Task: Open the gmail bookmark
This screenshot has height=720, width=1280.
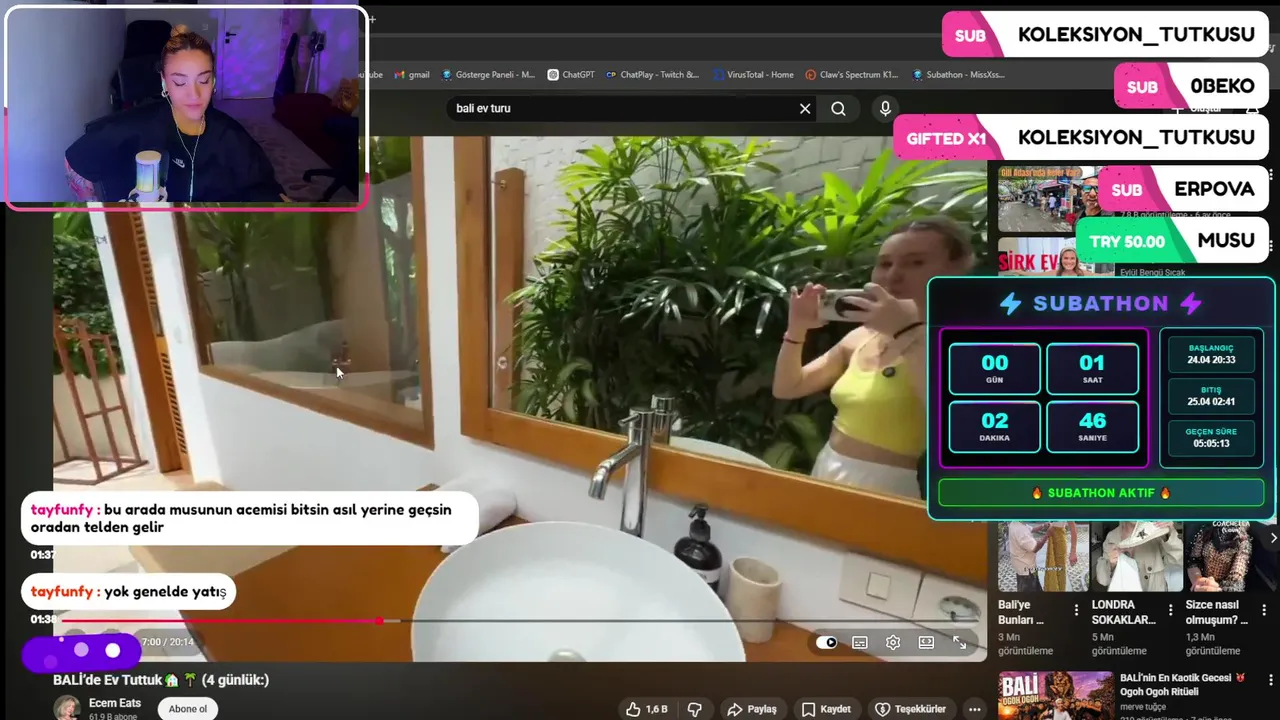Action: [x=412, y=74]
